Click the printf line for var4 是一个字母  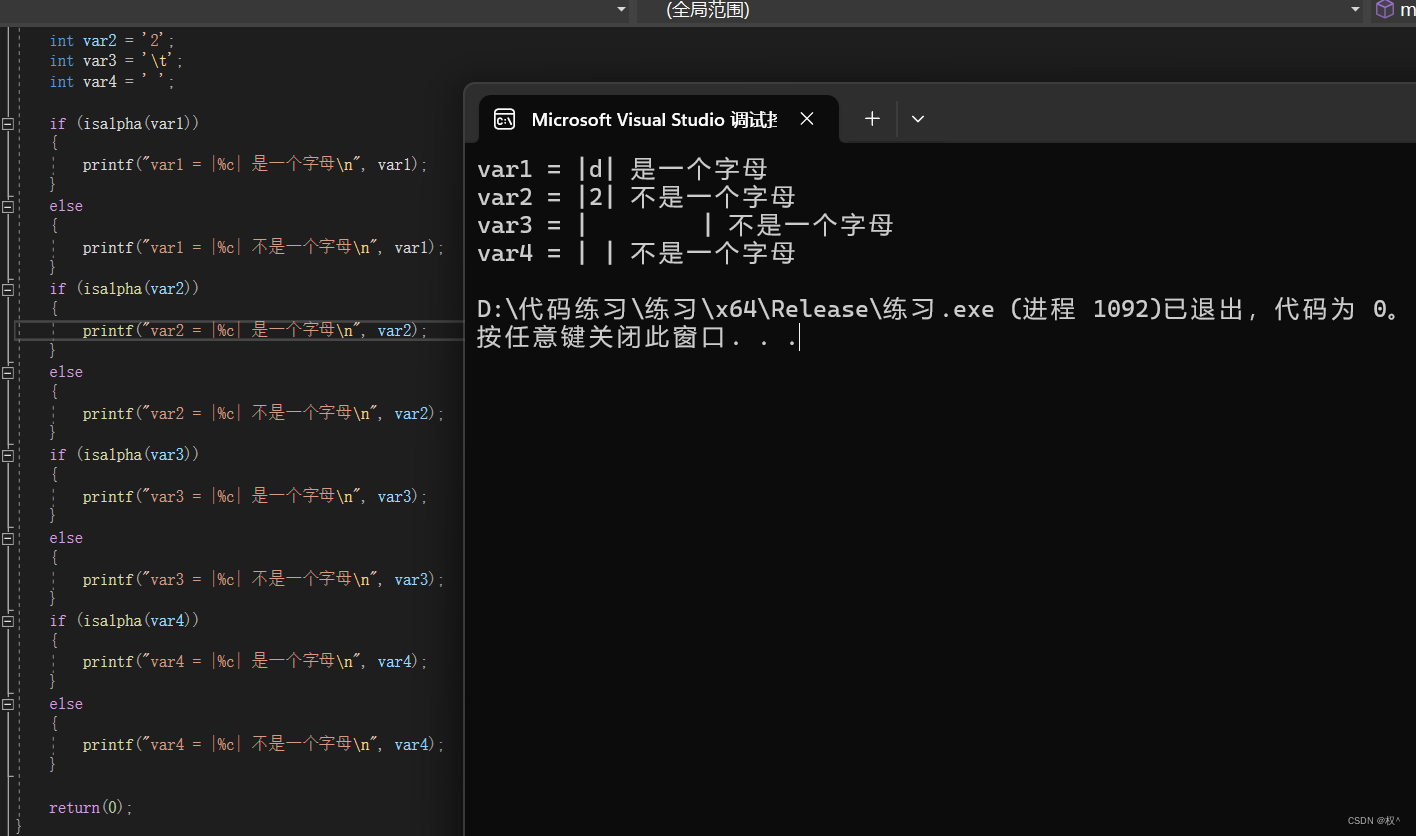pos(255,662)
